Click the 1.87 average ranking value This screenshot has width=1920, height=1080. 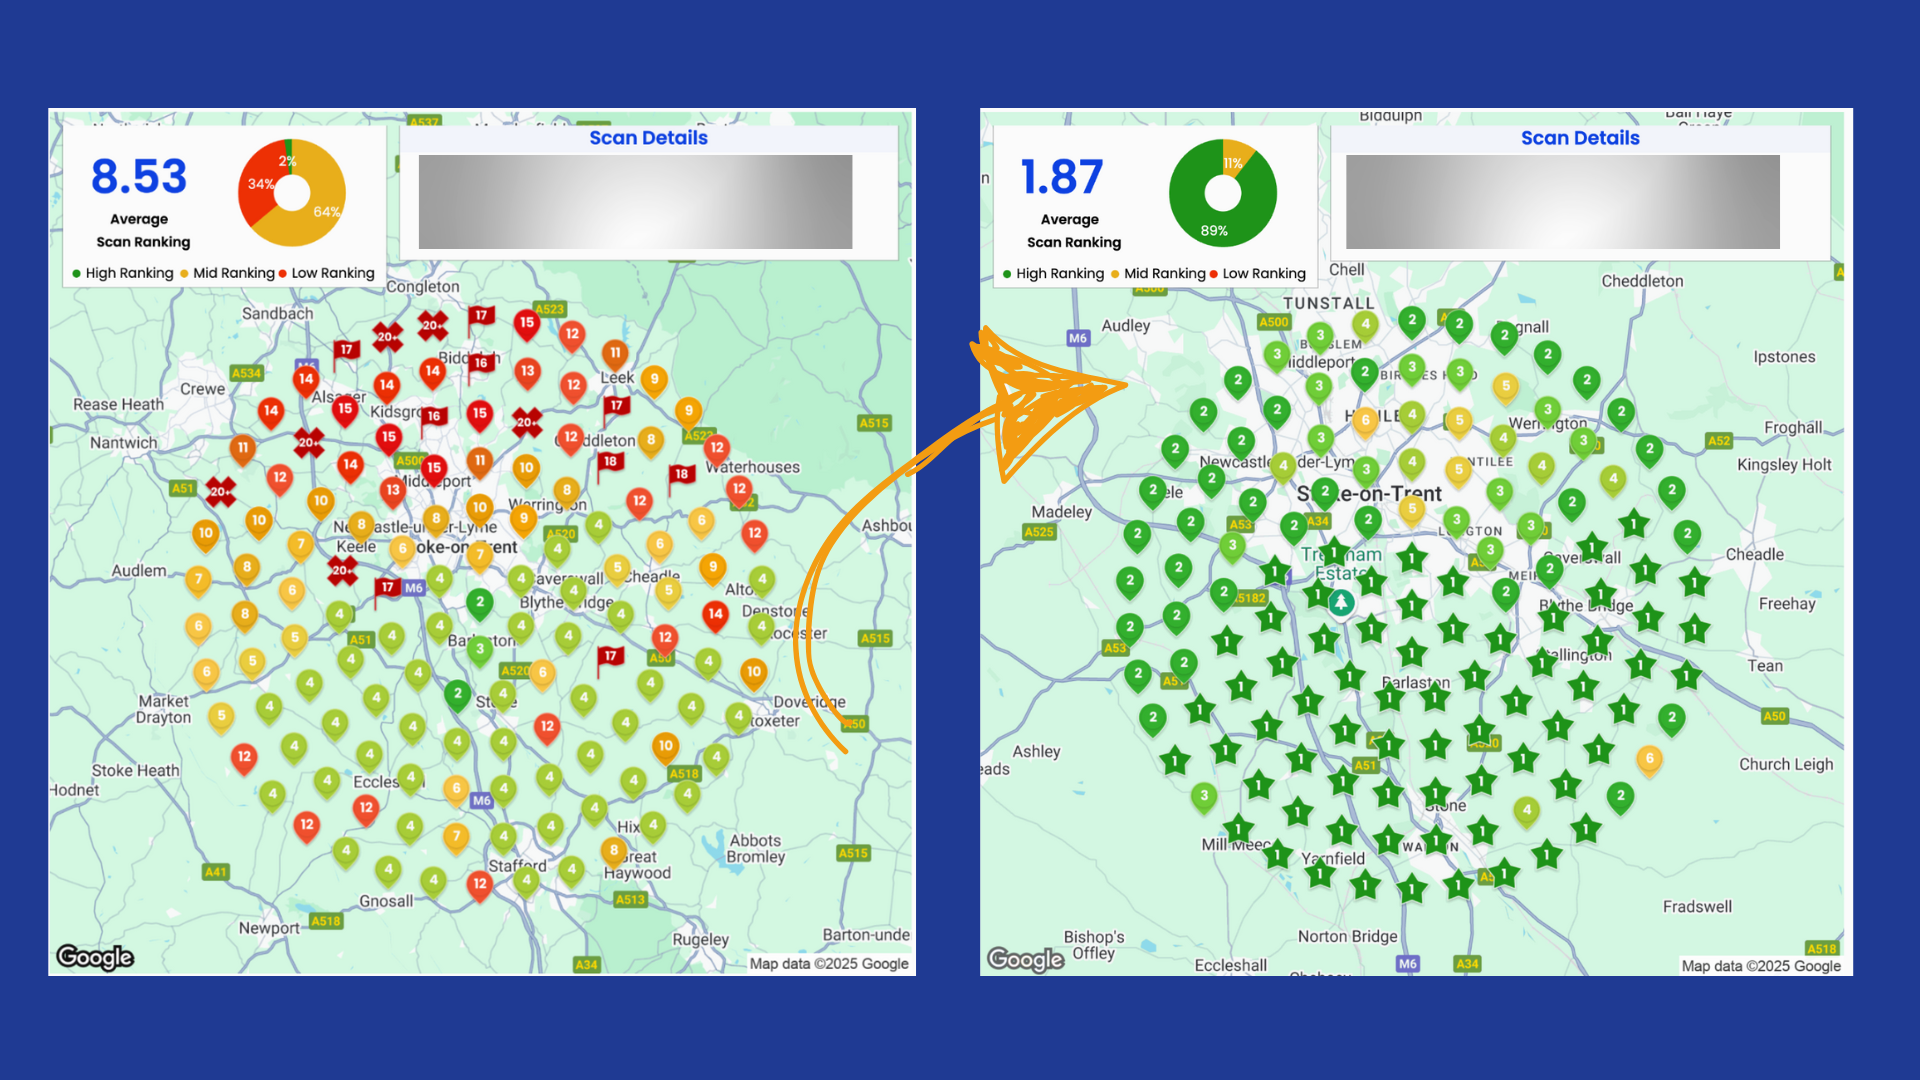pyautogui.click(x=1061, y=177)
